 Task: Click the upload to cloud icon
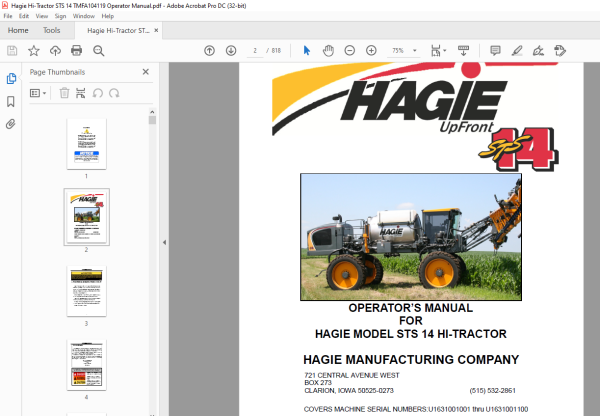point(55,51)
